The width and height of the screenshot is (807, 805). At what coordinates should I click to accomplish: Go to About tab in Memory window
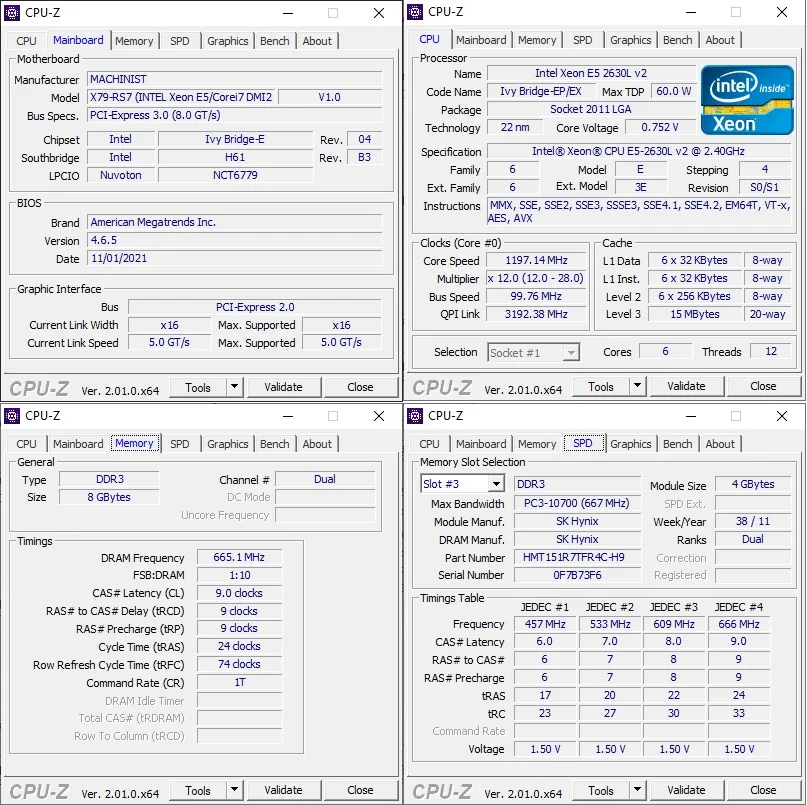[x=317, y=444]
